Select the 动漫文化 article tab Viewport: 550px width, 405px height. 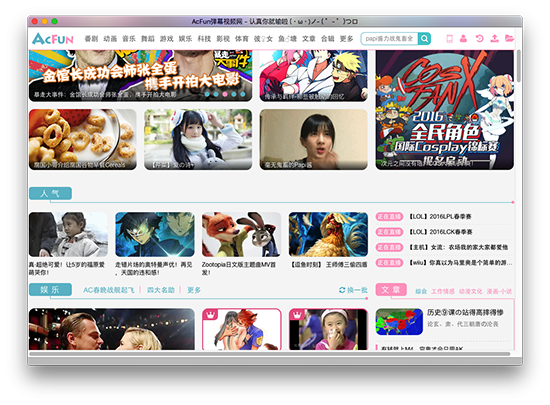470,291
